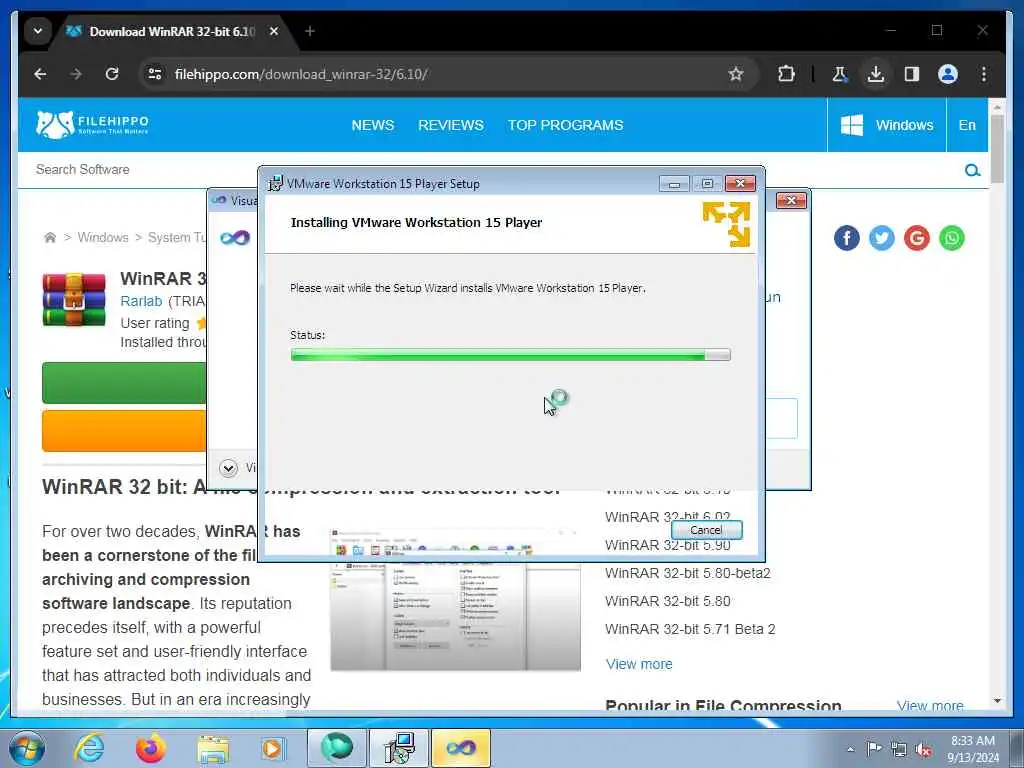Open the TOP PROGRAMS menu item

coord(566,125)
